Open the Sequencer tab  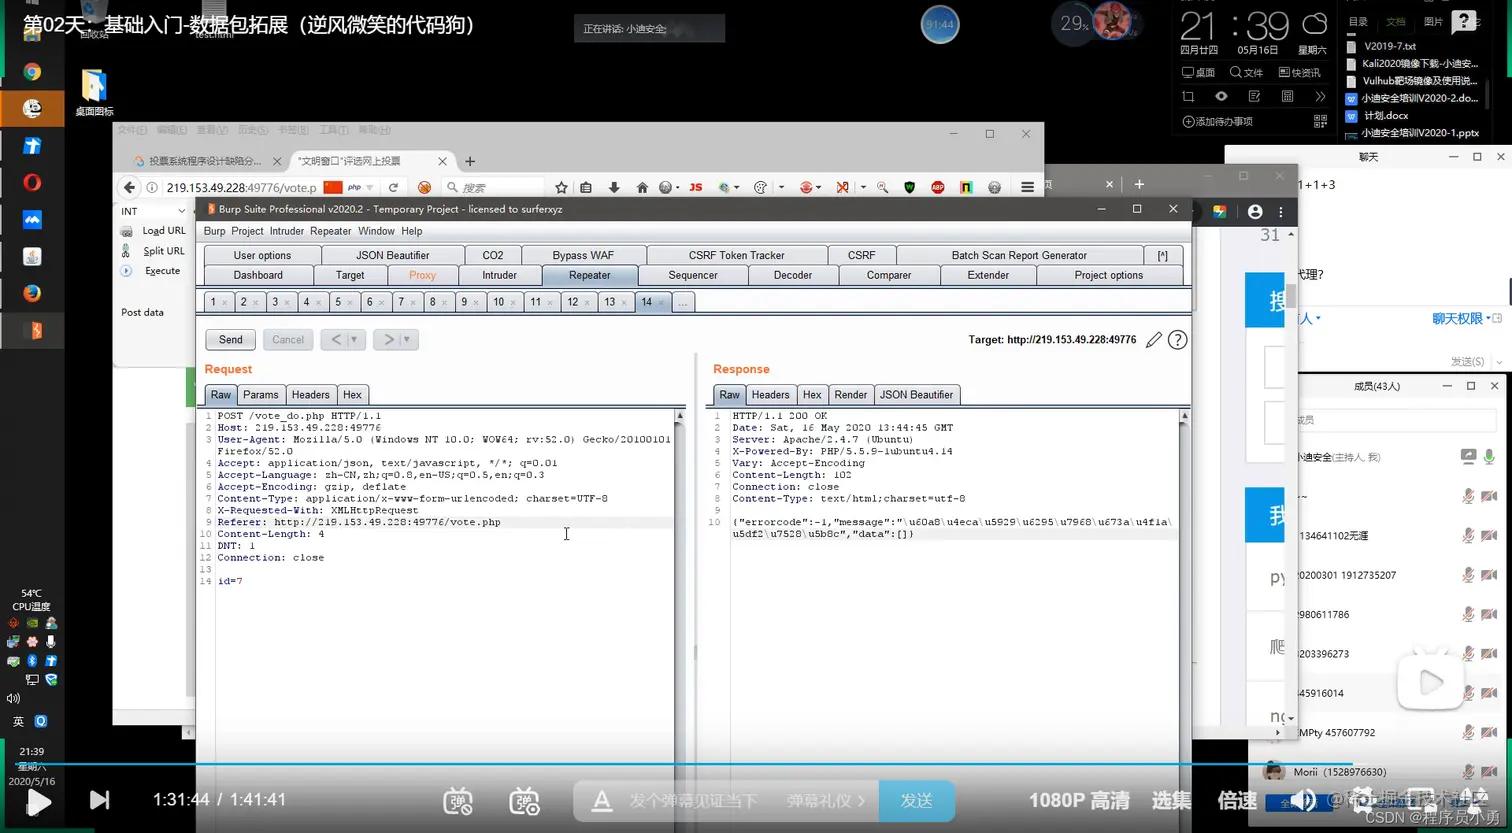693,275
